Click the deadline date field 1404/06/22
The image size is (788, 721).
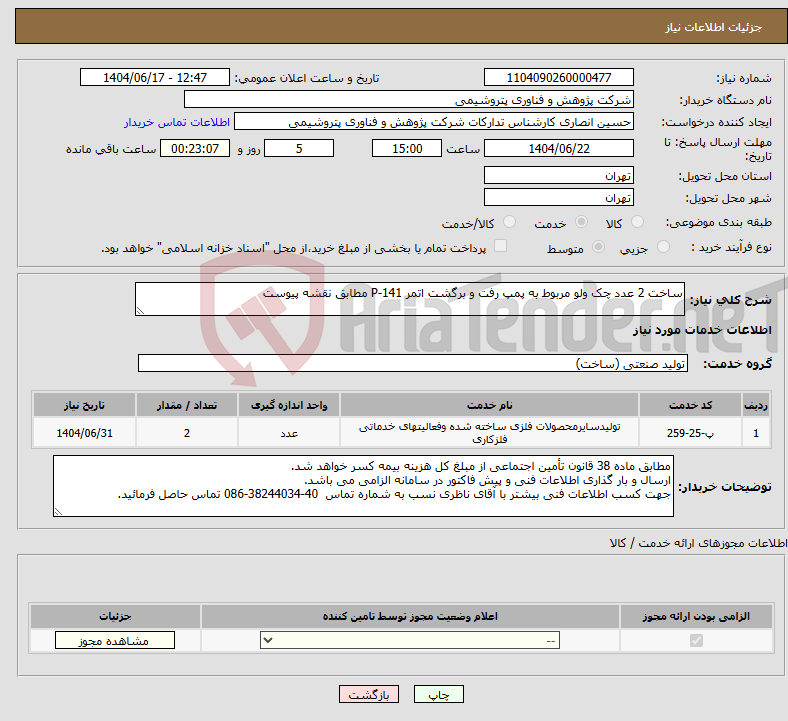pyautogui.click(x=558, y=148)
